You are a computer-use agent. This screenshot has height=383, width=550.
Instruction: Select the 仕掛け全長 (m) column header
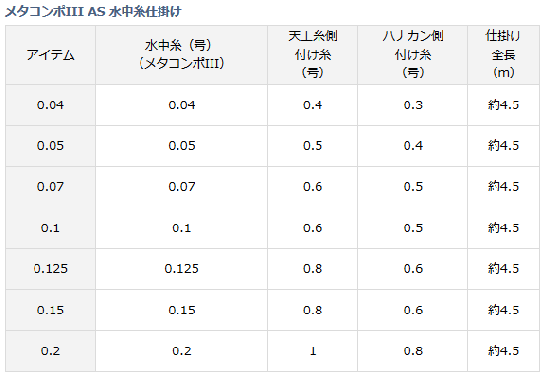click(x=503, y=55)
